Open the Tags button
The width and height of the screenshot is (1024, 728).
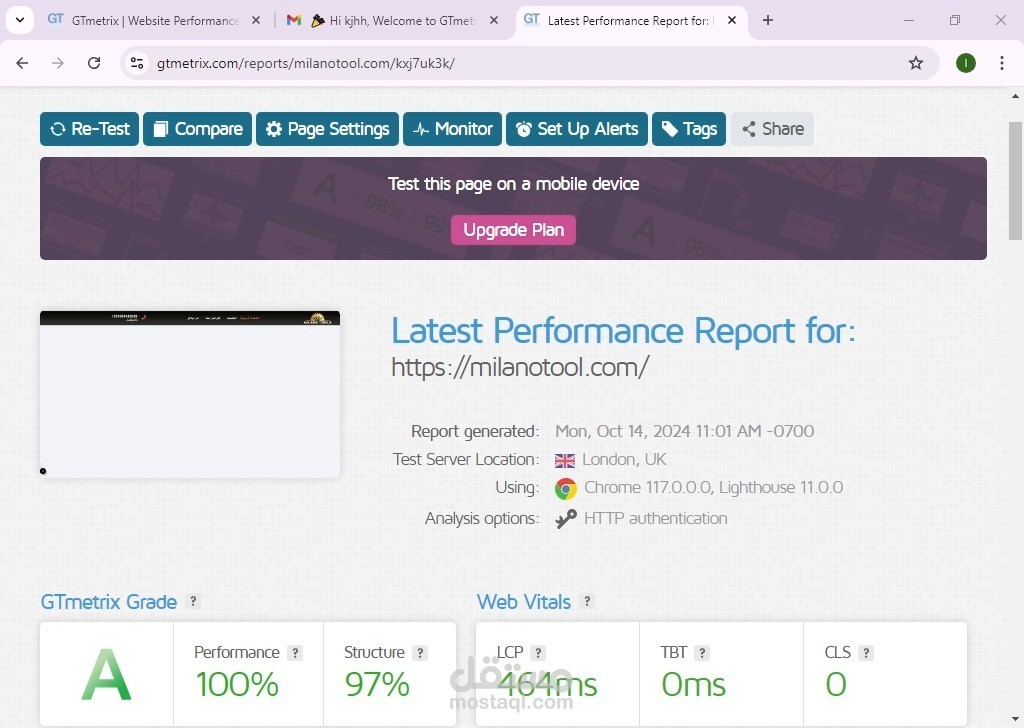click(x=689, y=129)
